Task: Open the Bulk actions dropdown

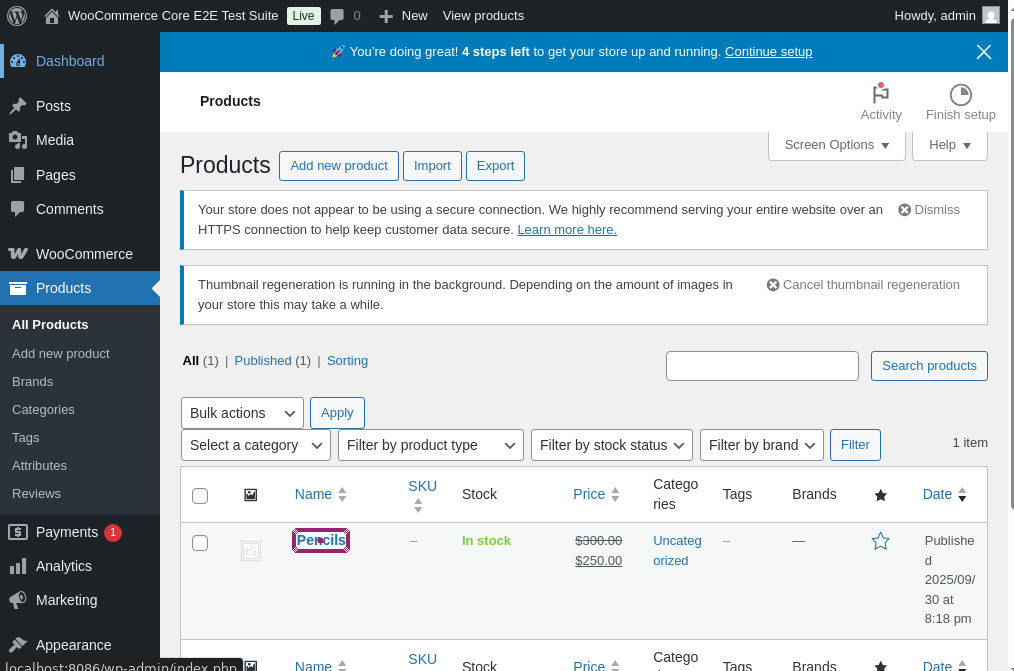Action: [x=242, y=413]
